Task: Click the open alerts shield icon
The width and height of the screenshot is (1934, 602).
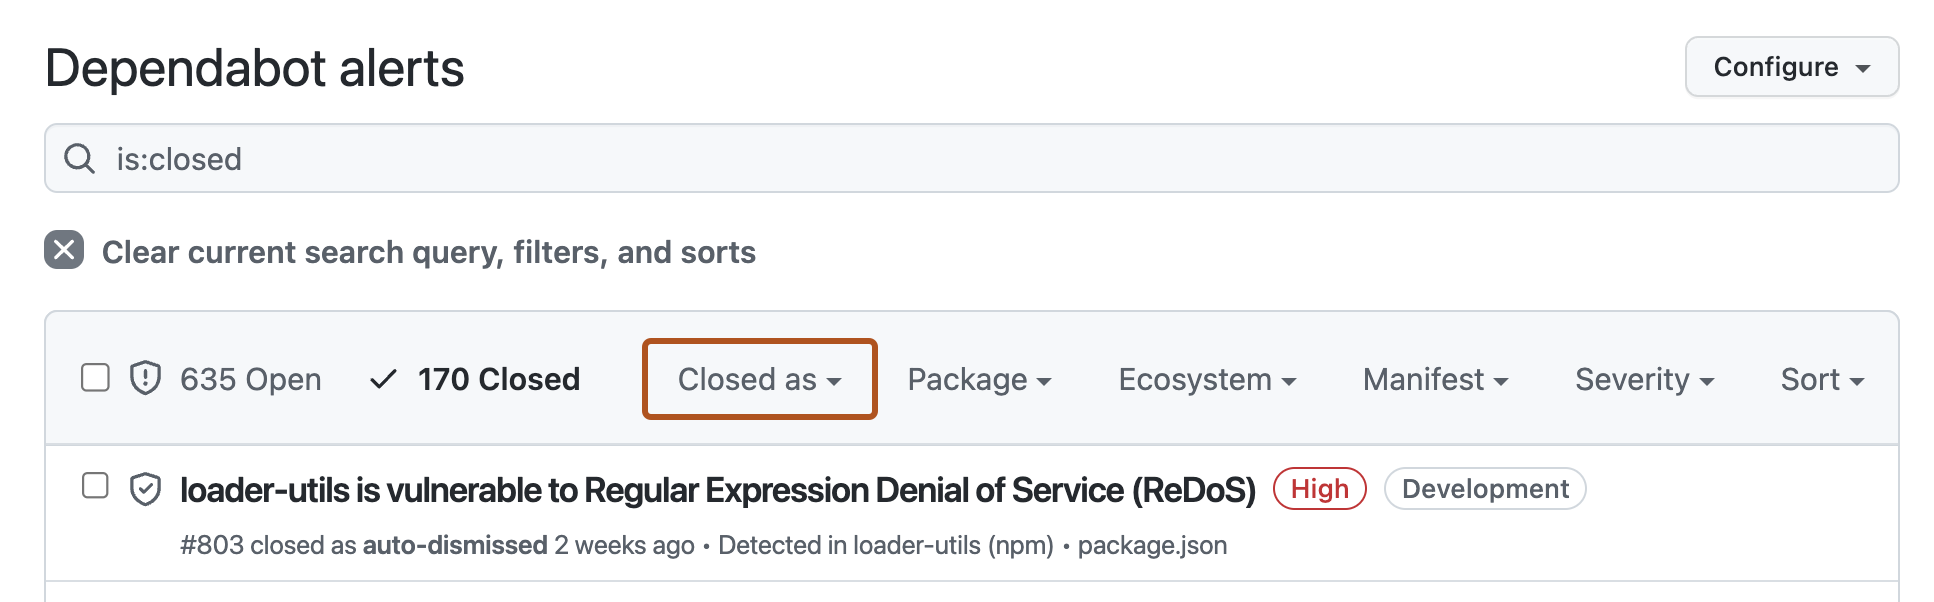Action: coord(141,379)
